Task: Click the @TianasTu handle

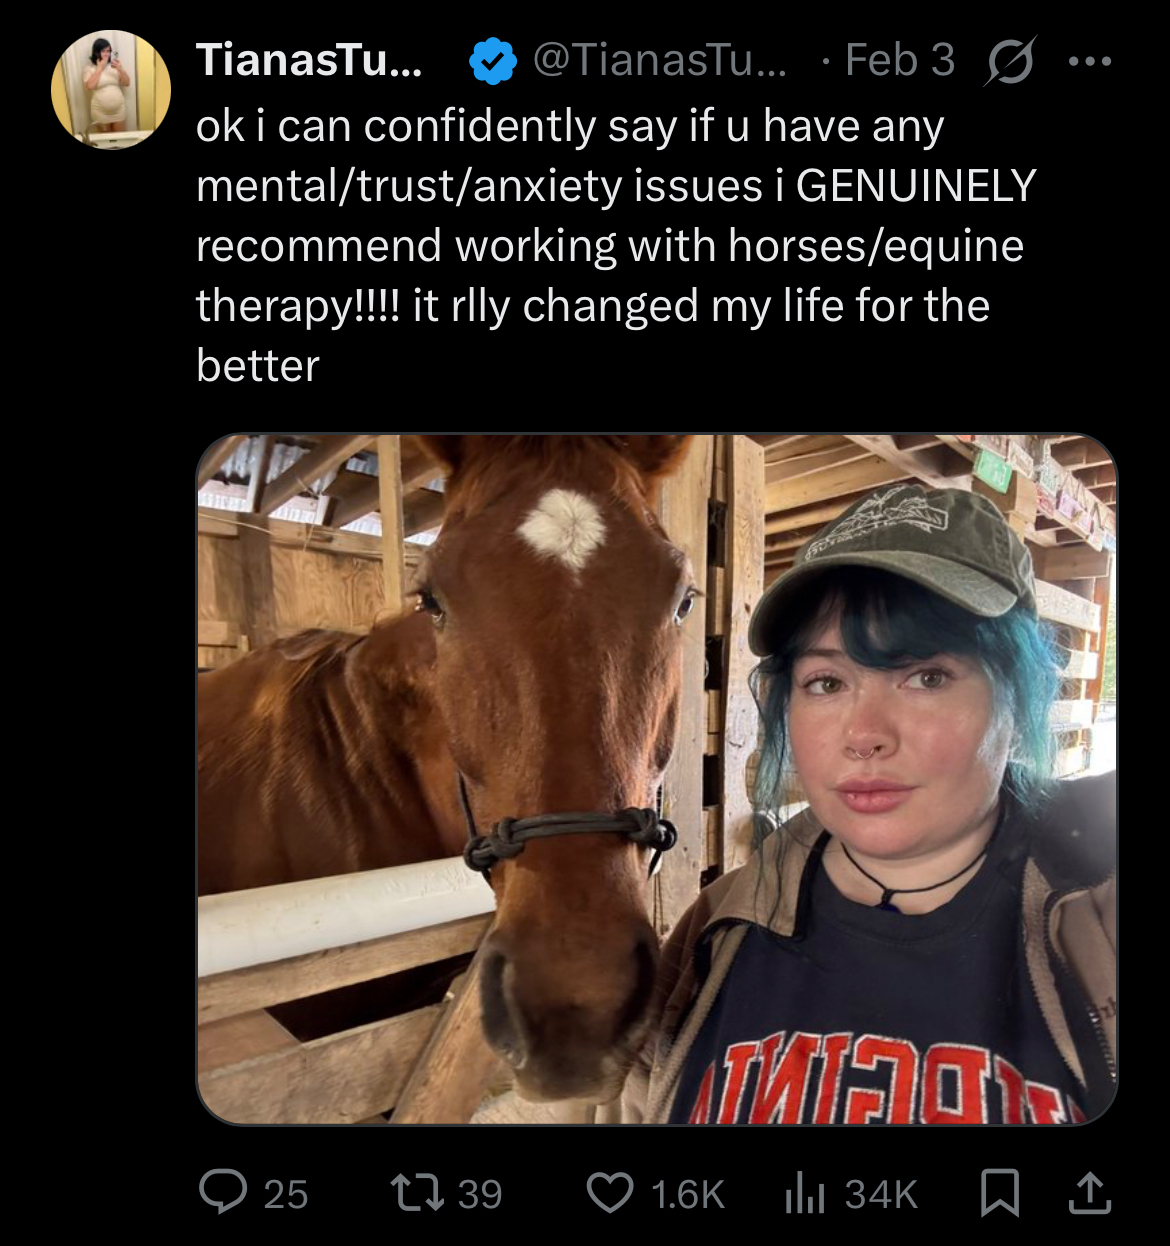Action: (x=660, y=61)
